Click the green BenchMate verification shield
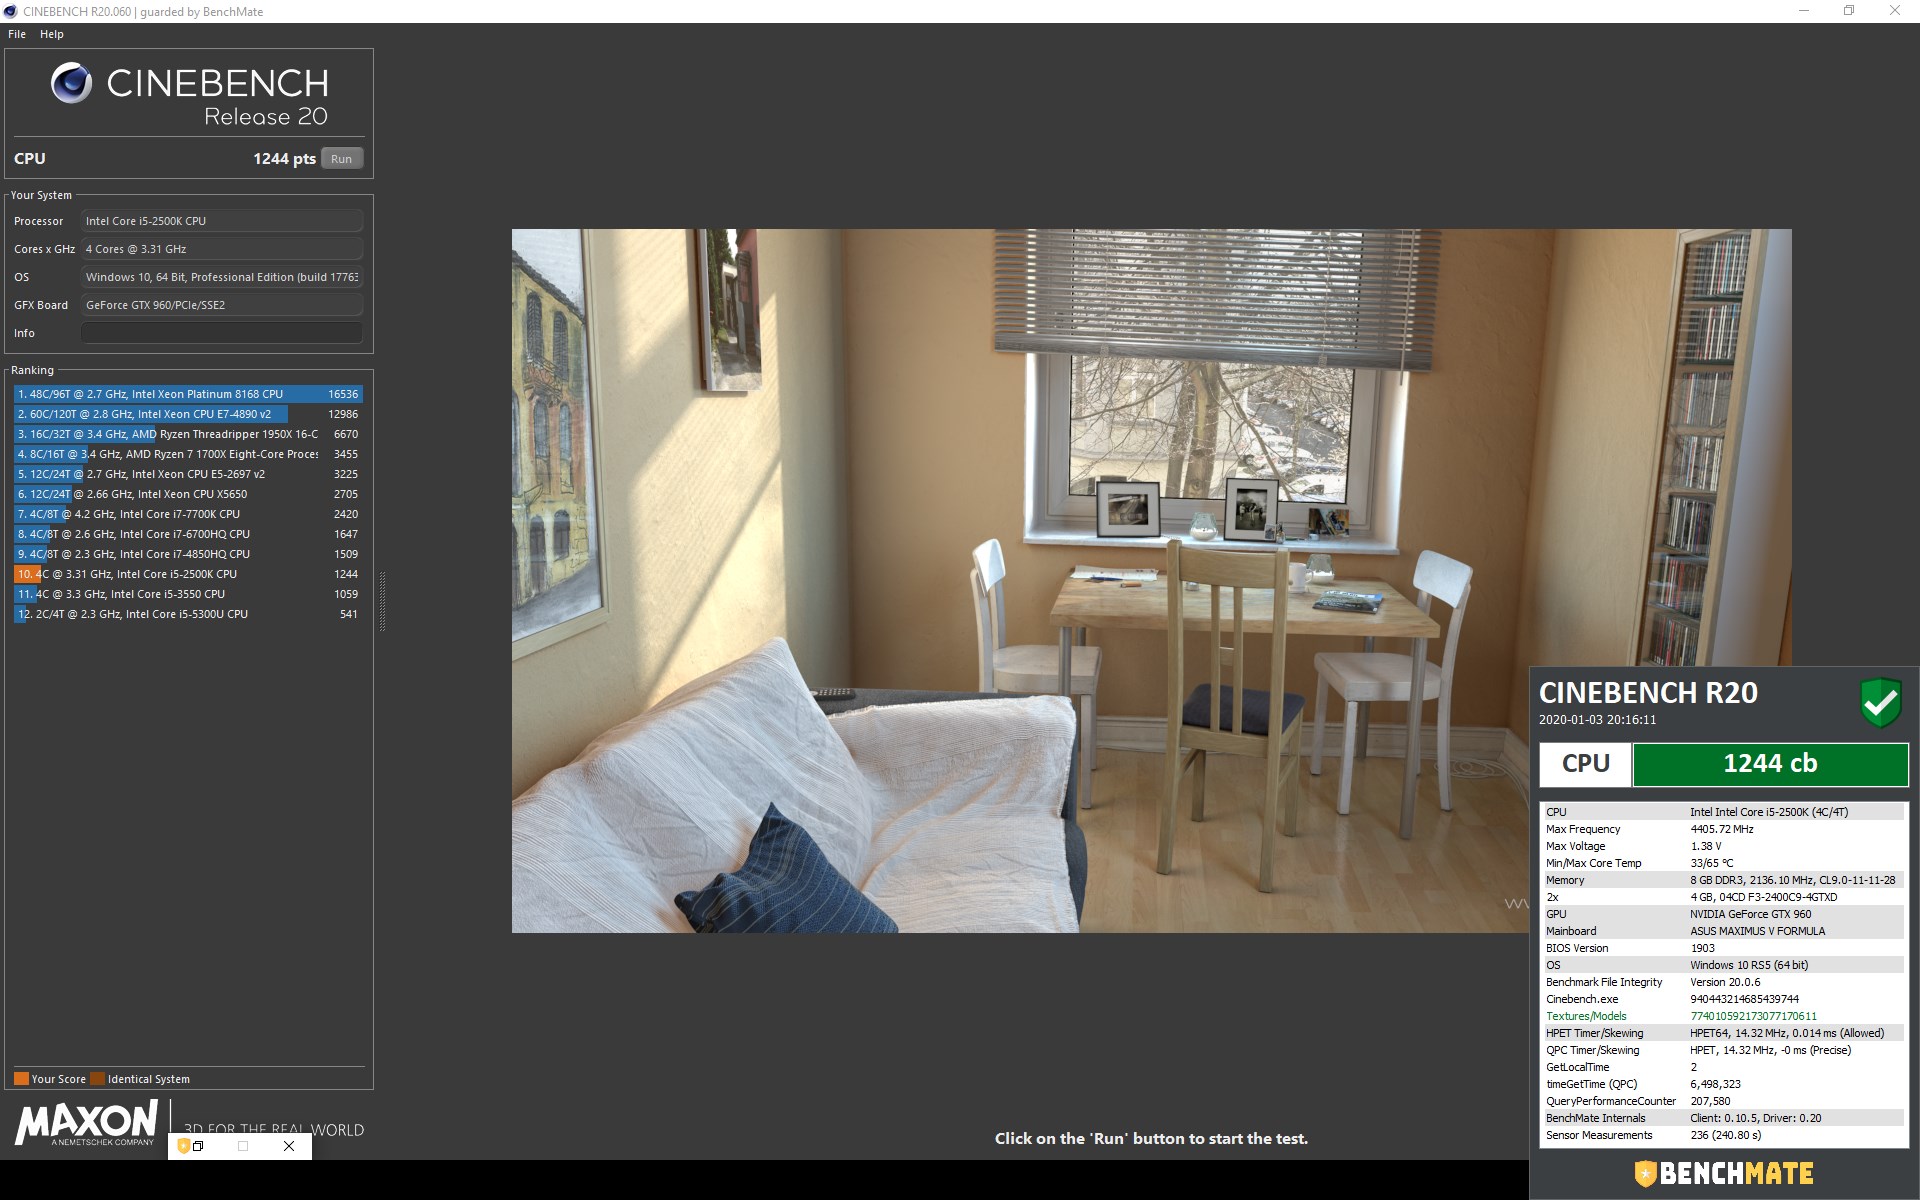1920x1200 pixels. tap(1880, 703)
